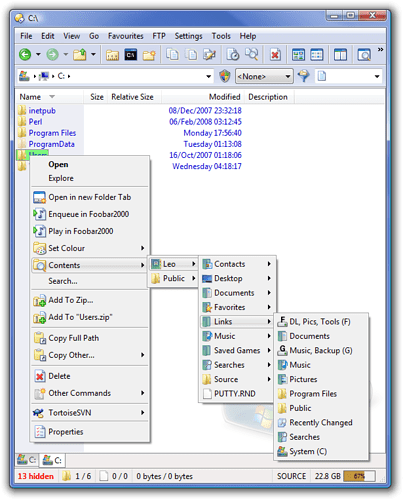
Task: Click the 13 hidden status indicator
Action: coord(36,476)
